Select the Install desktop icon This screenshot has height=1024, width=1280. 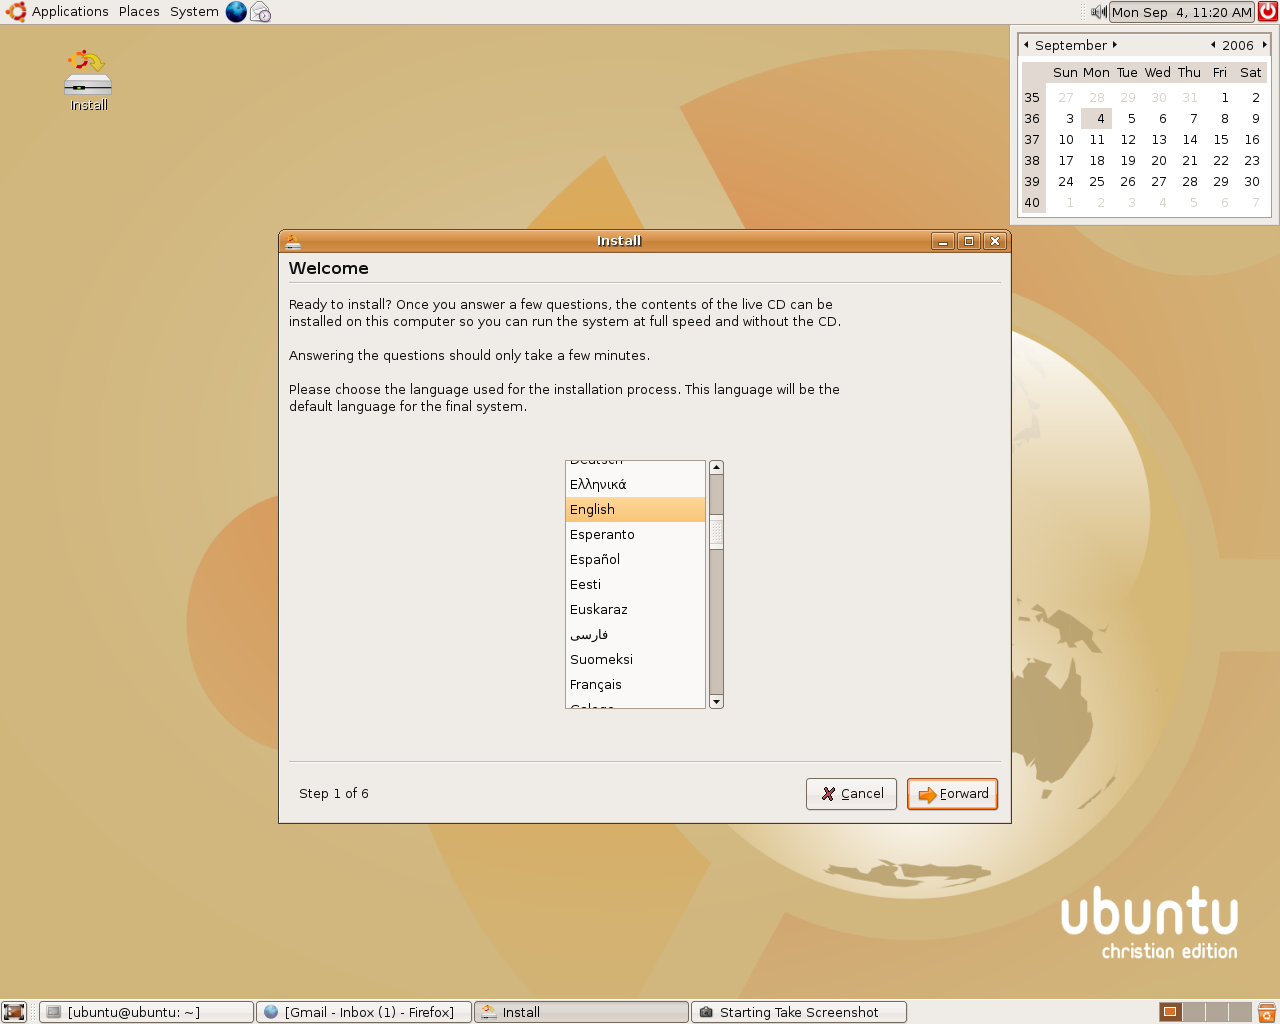(x=88, y=81)
